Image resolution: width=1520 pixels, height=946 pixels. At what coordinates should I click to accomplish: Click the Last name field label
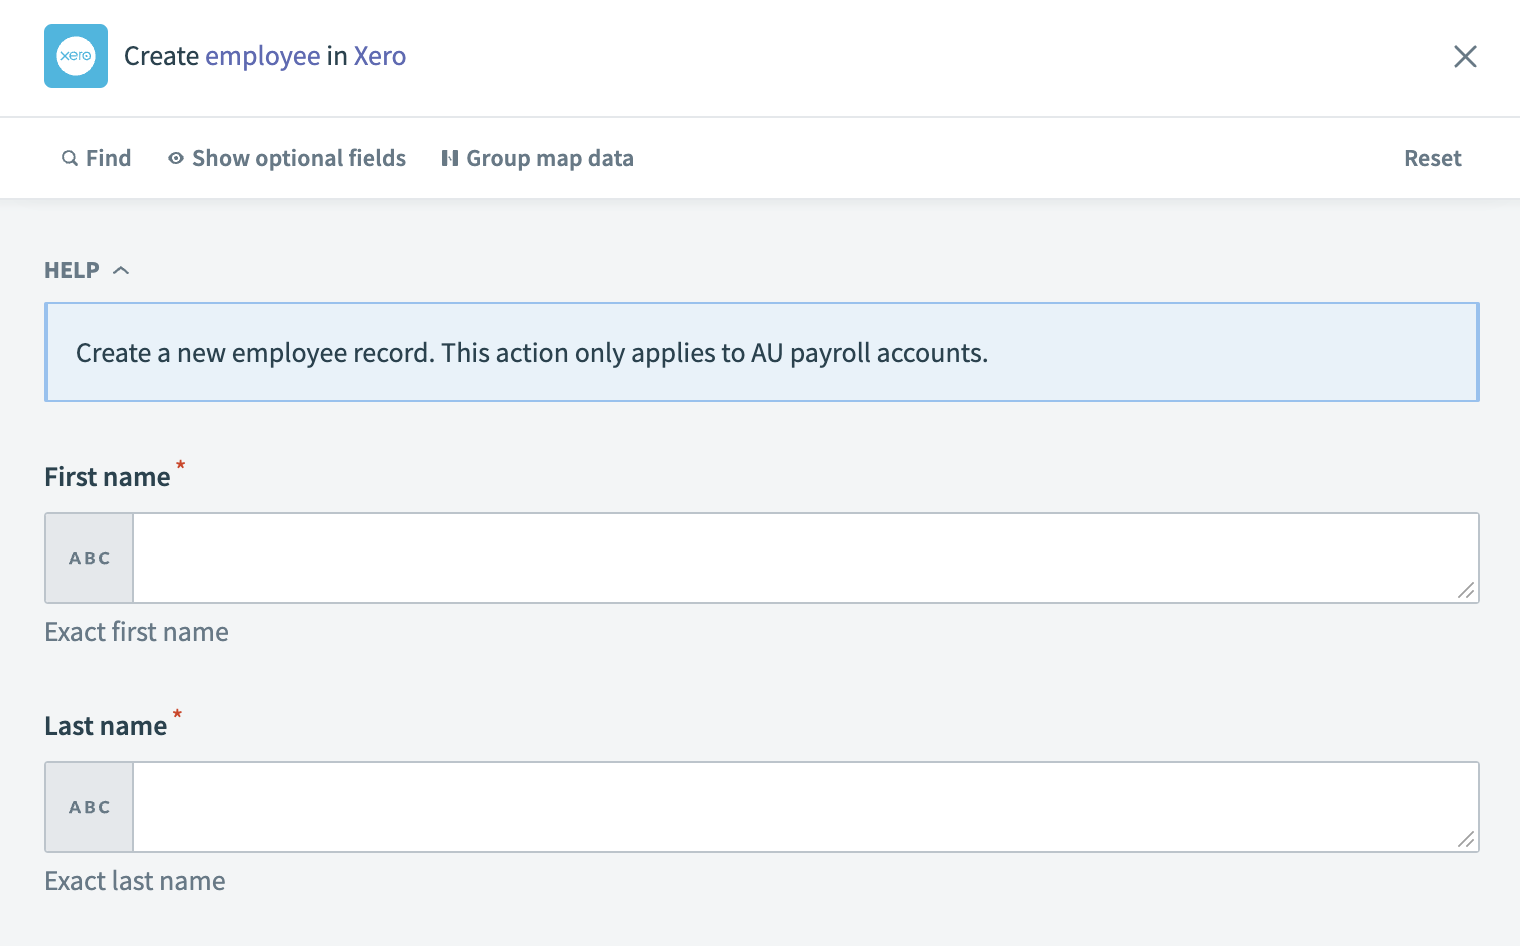(105, 726)
